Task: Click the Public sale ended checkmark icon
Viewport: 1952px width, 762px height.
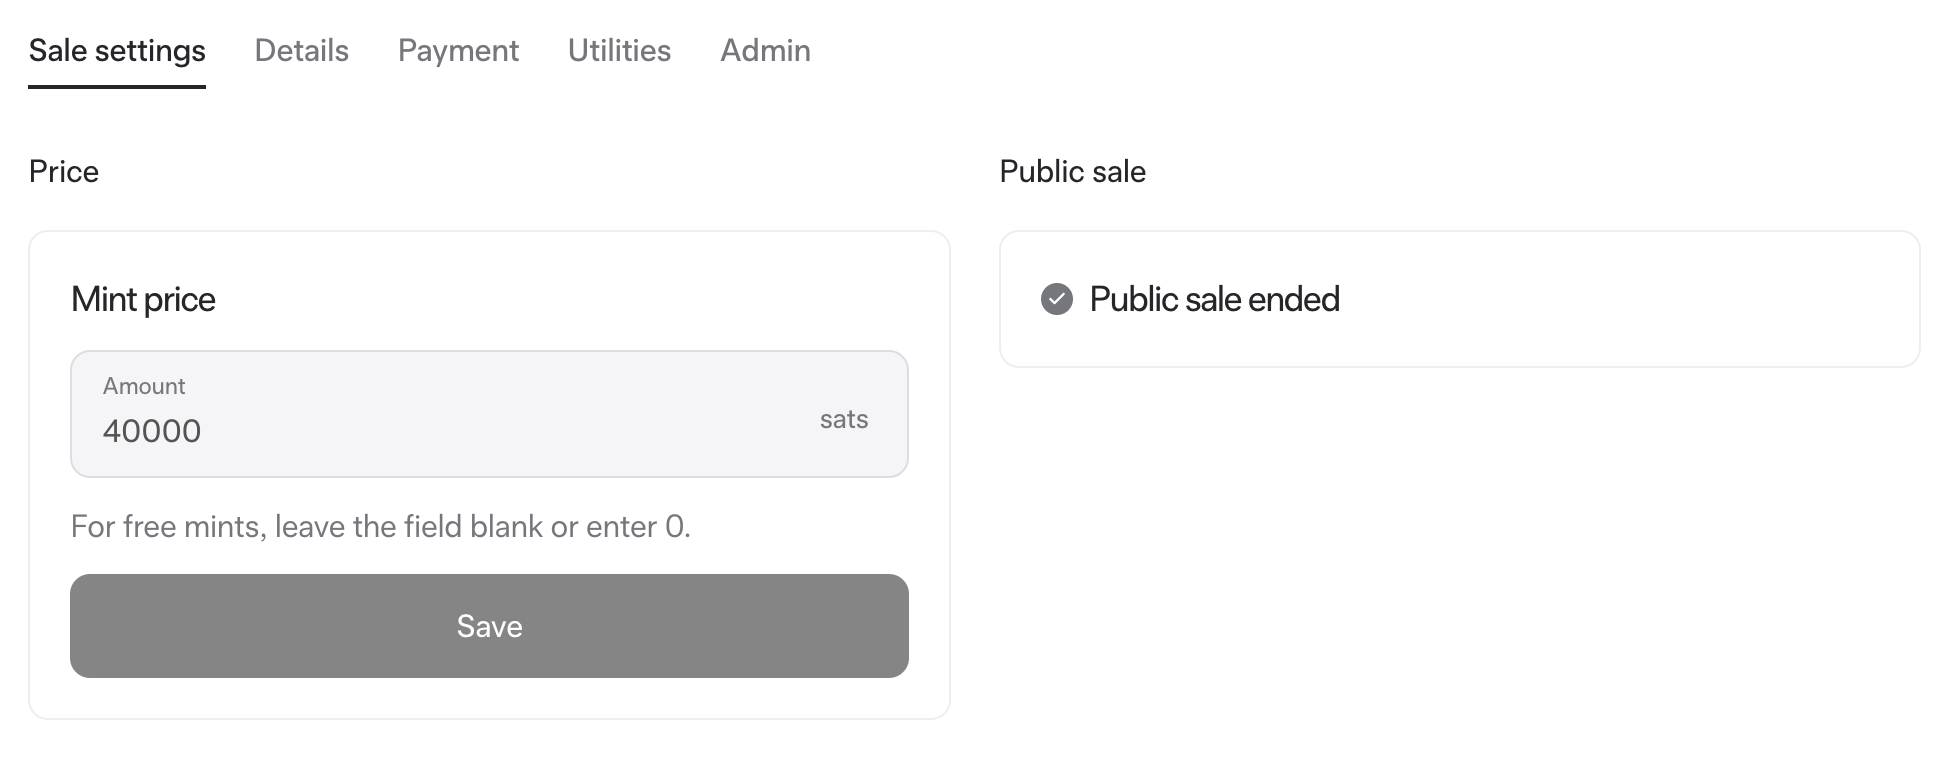Action: [1056, 299]
